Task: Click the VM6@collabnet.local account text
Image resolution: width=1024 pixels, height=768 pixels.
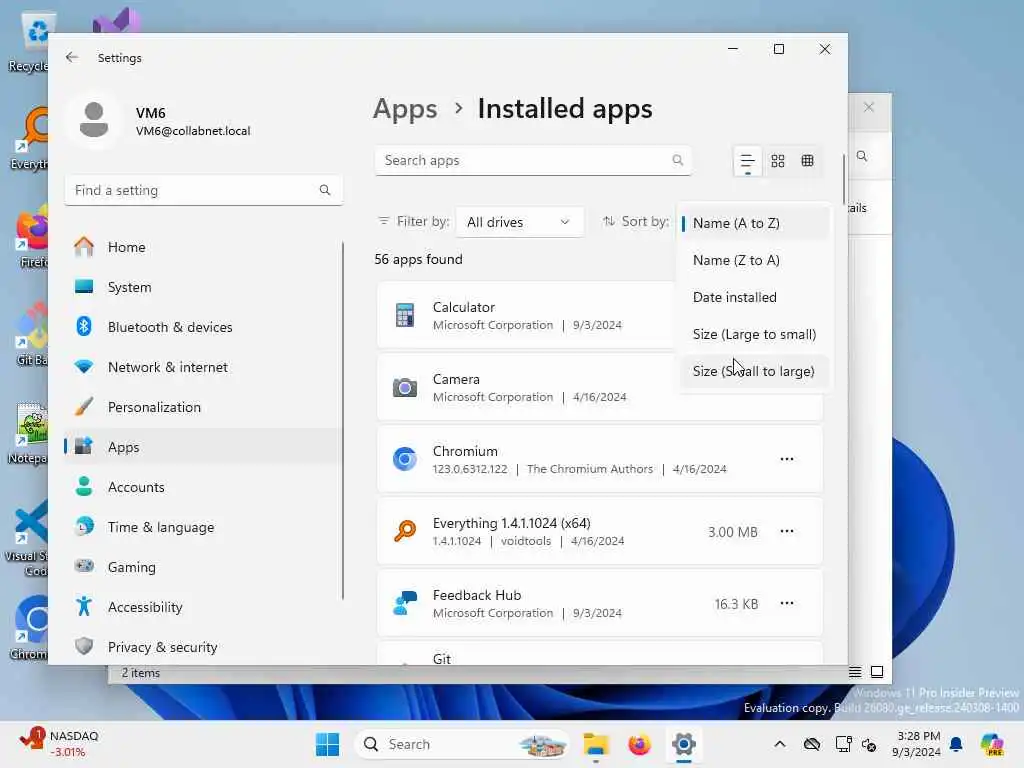Action: coord(193,131)
